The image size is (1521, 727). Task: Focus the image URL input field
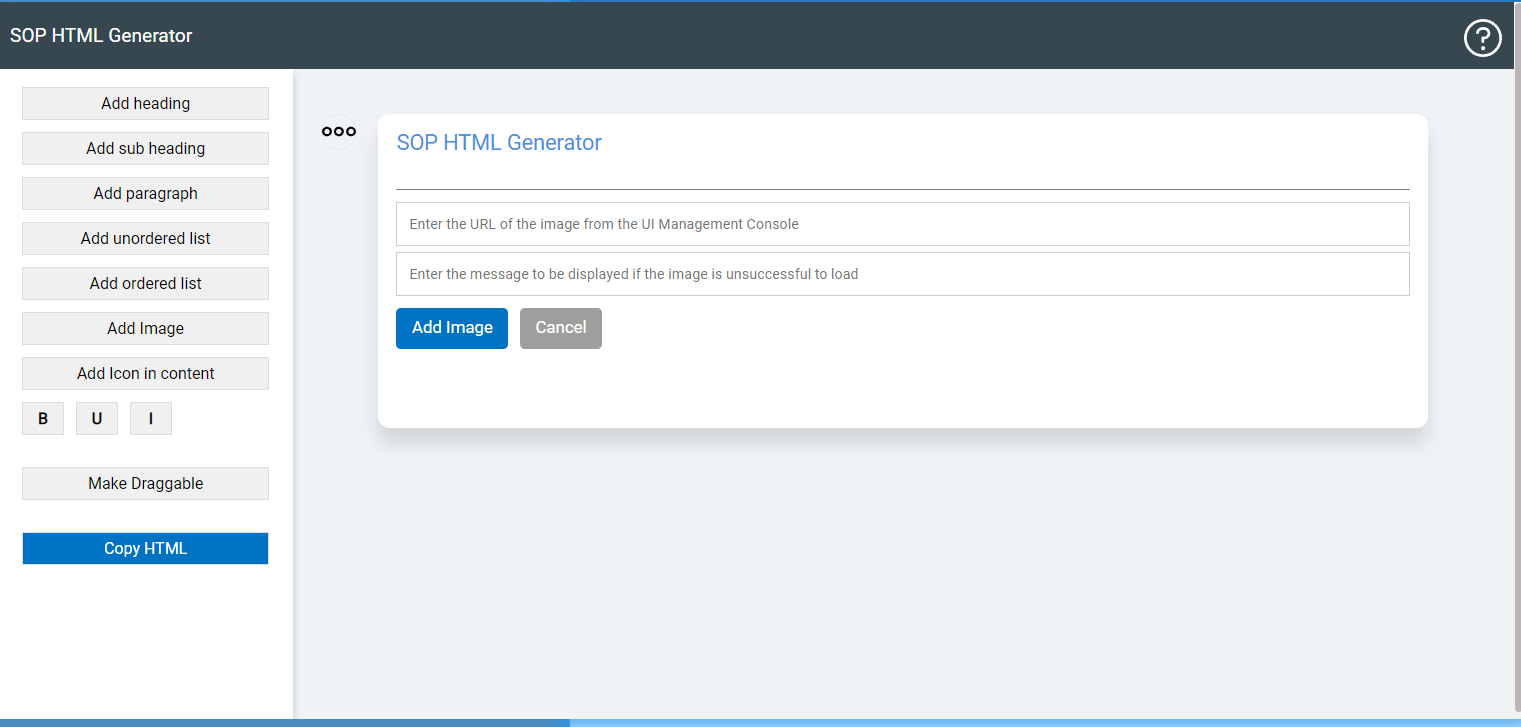tap(902, 224)
